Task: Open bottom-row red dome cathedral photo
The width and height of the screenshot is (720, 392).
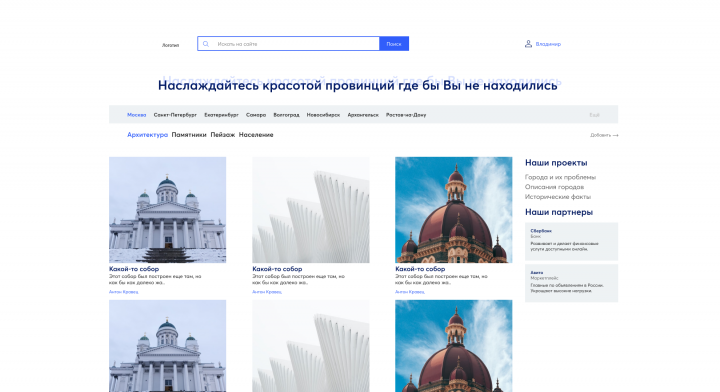Action: tap(454, 346)
